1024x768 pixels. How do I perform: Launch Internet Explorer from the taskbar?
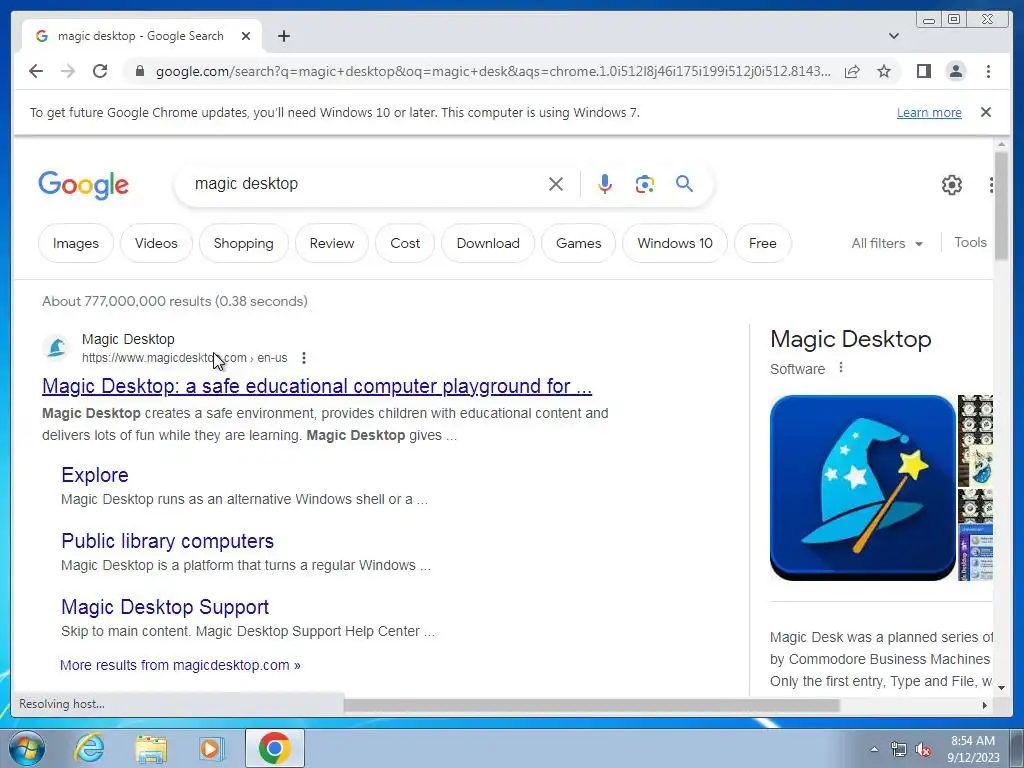(x=89, y=748)
